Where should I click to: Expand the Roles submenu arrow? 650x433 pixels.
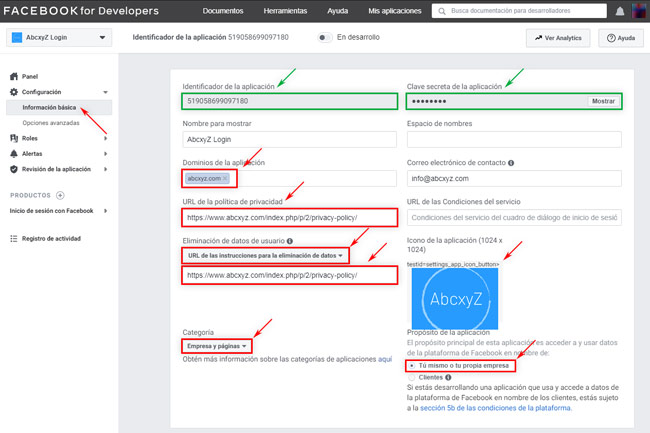(106, 138)
